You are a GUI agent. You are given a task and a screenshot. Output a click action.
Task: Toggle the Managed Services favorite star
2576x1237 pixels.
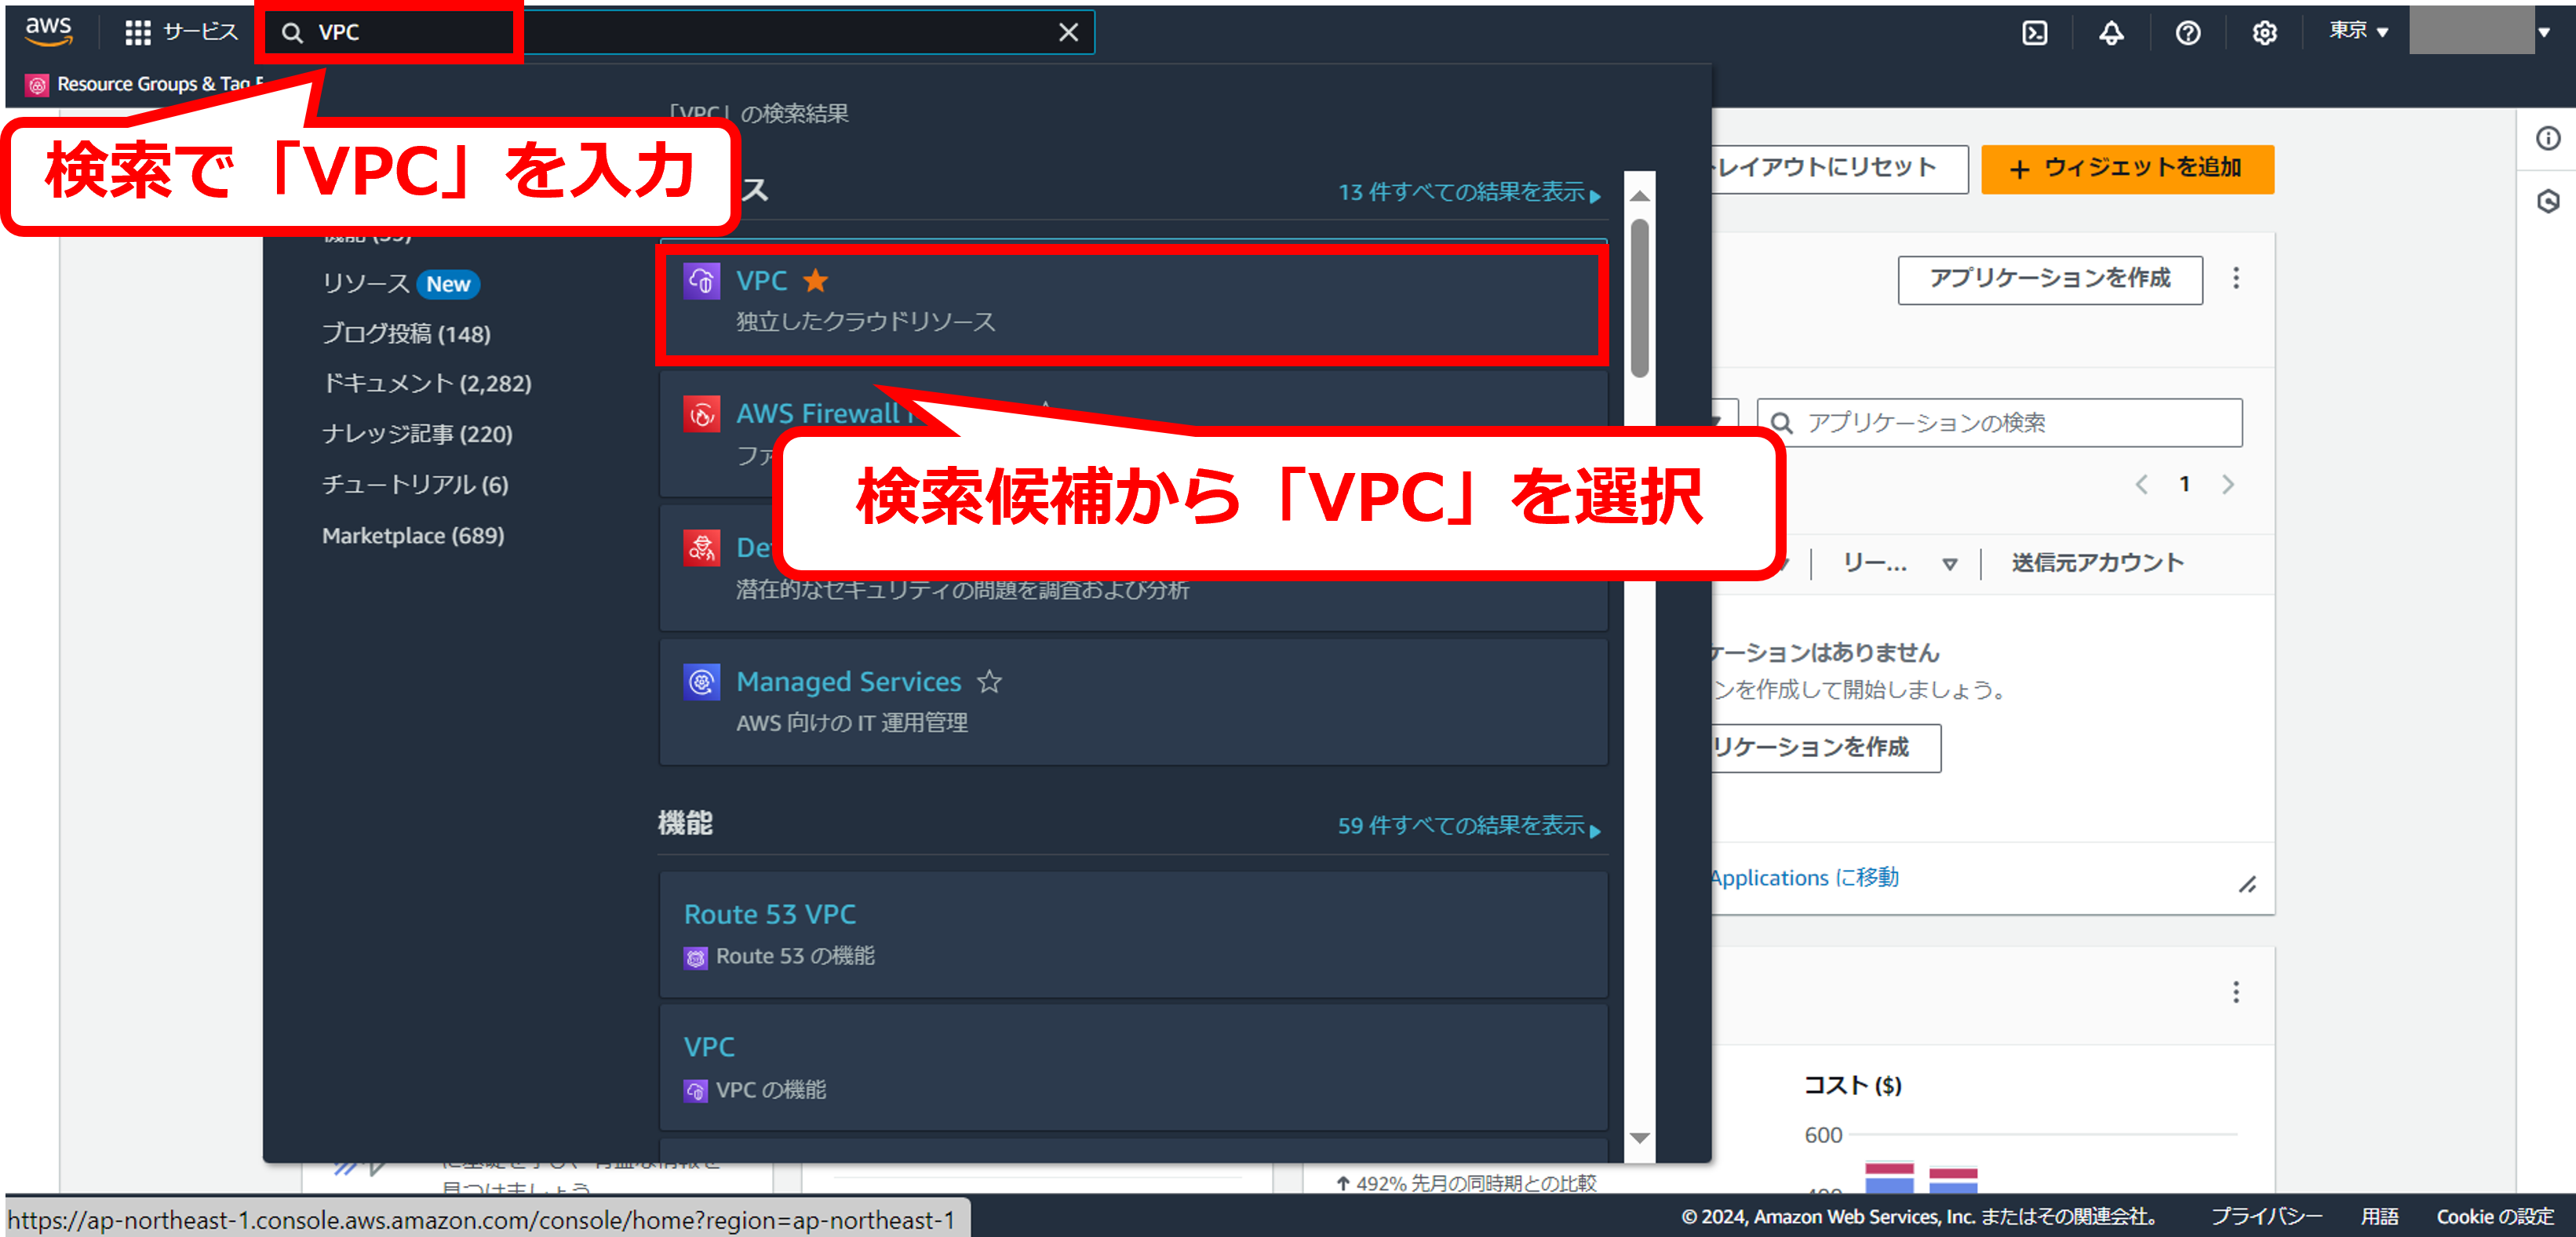[989, 681]
